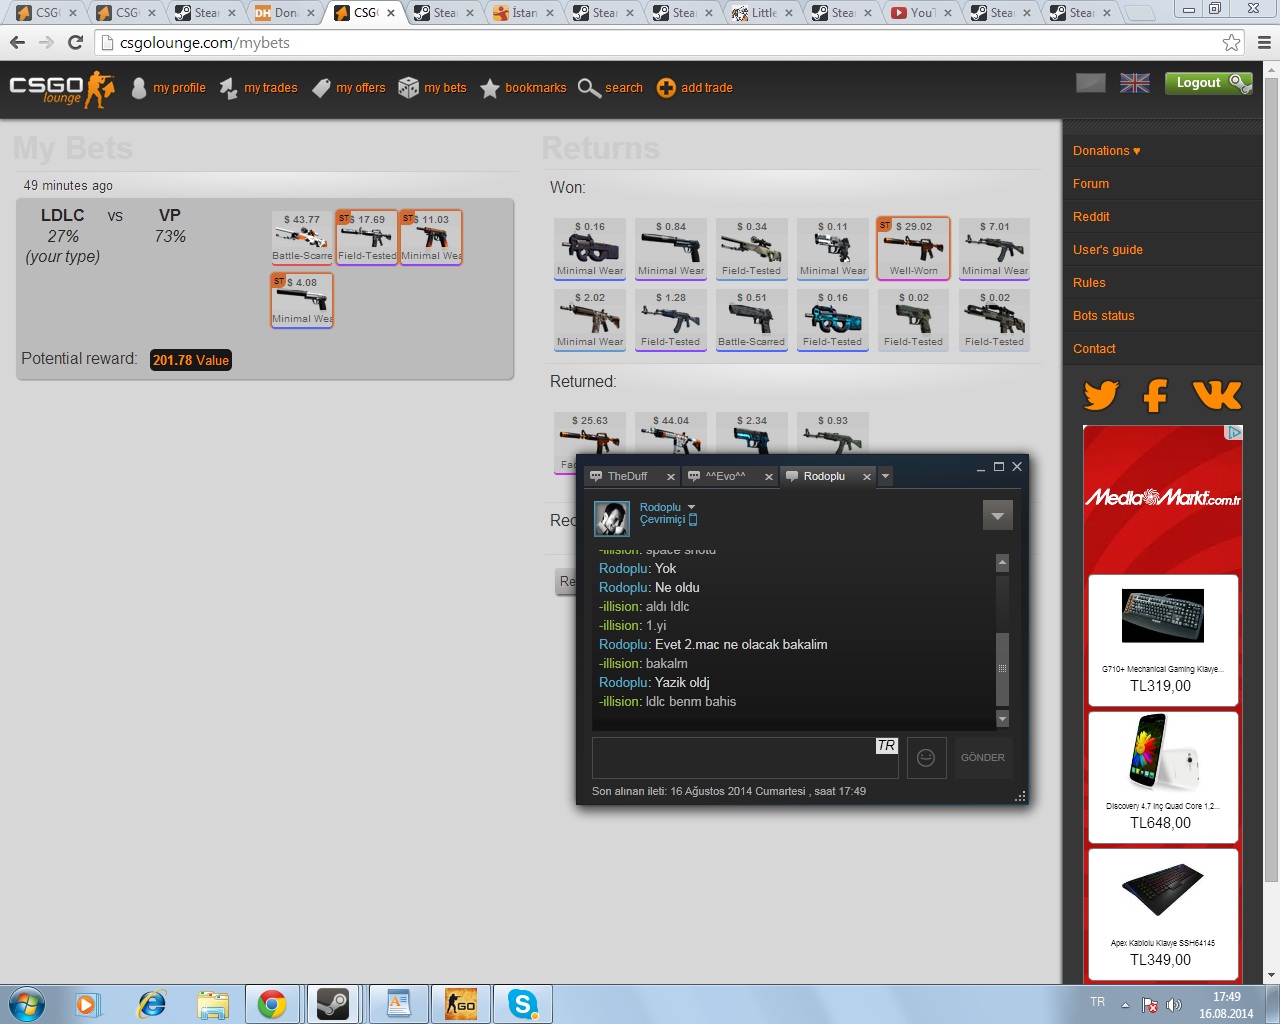The width and height of the screenshot is (1280, 1024).
Task: Open Skype from the taskbar
Action: coord(523,1004)
